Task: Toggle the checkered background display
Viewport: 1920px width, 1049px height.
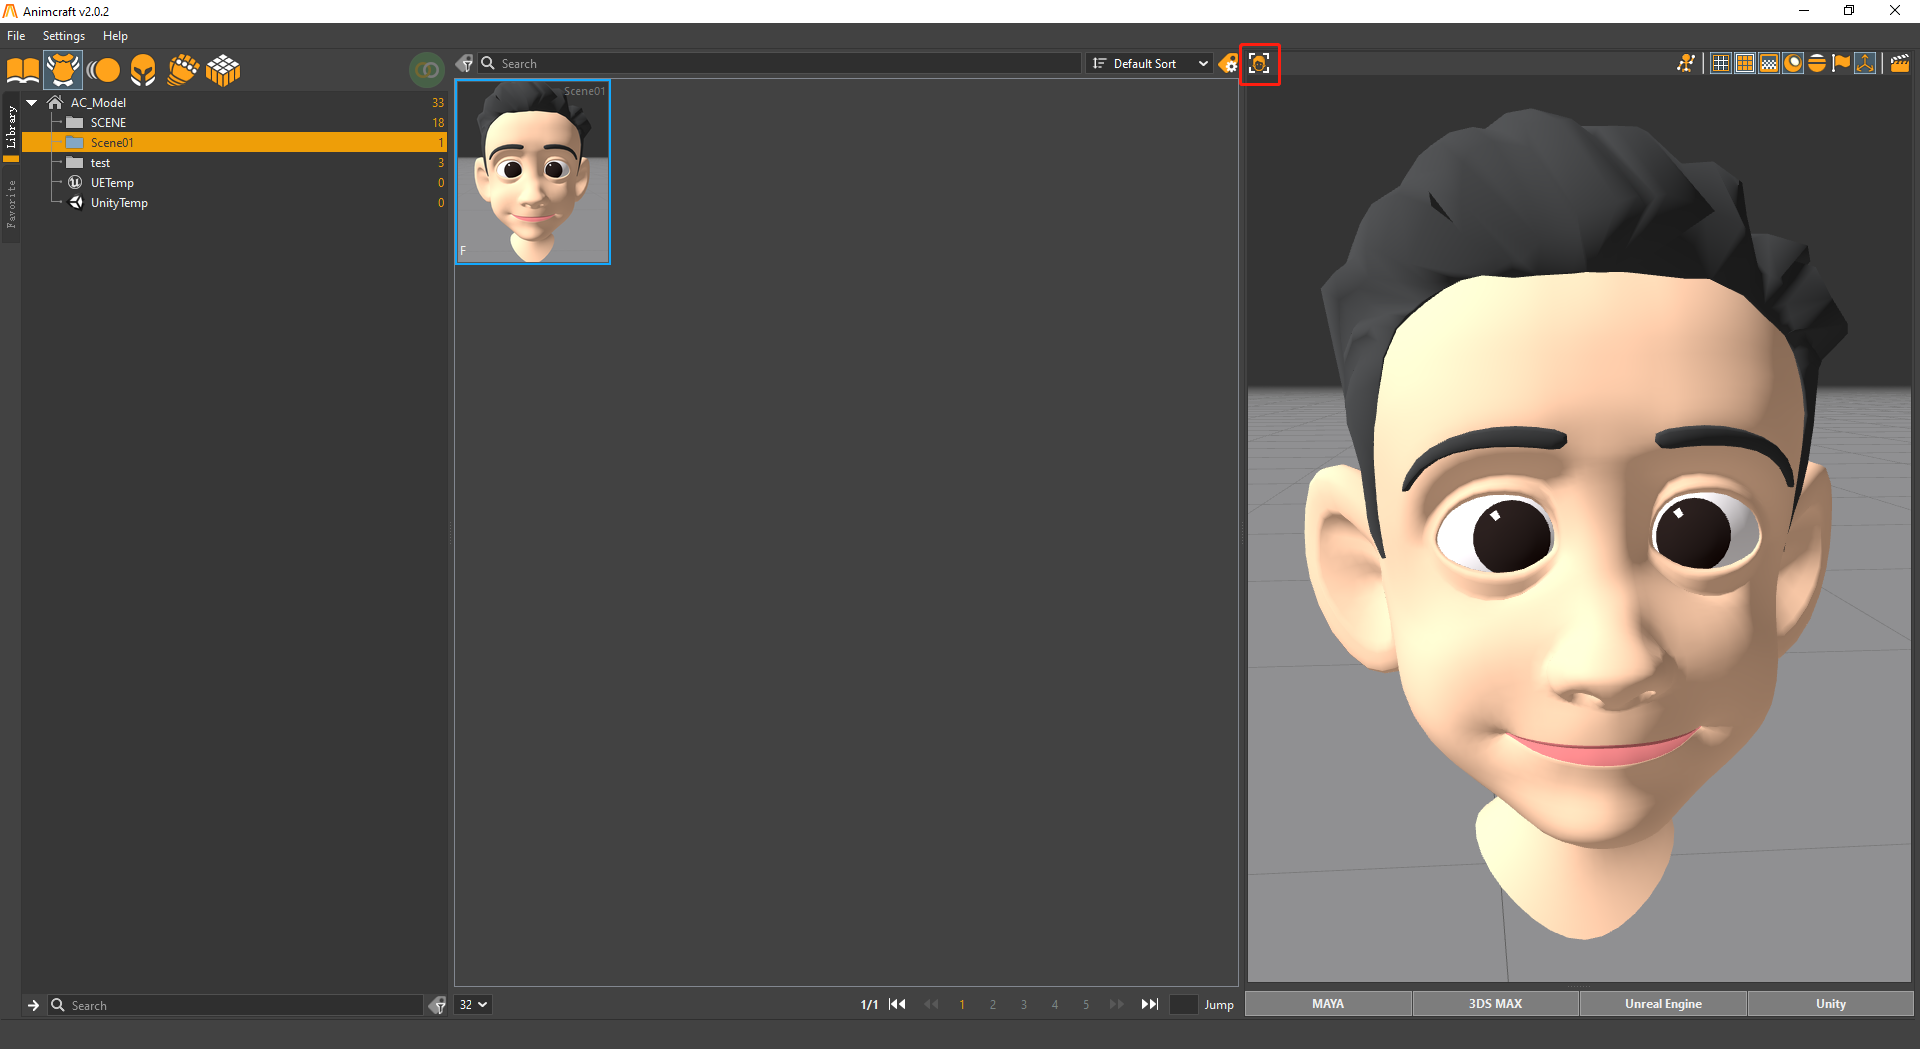Action: (1769, 63)
